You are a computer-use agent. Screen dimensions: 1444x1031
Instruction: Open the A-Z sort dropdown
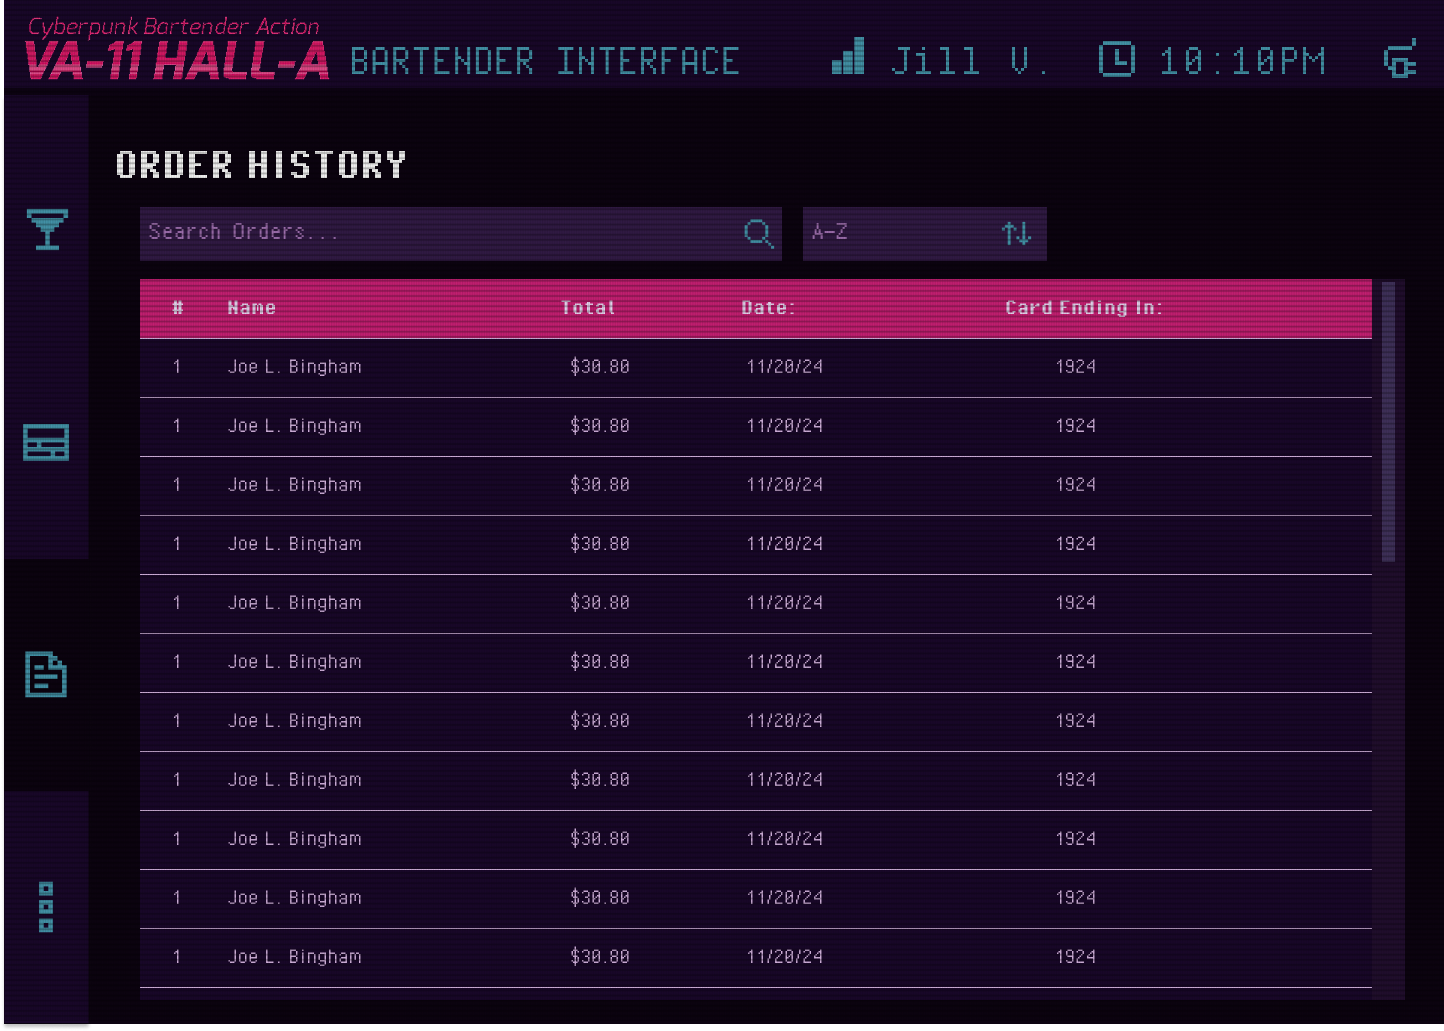click(x=925, y=234)
